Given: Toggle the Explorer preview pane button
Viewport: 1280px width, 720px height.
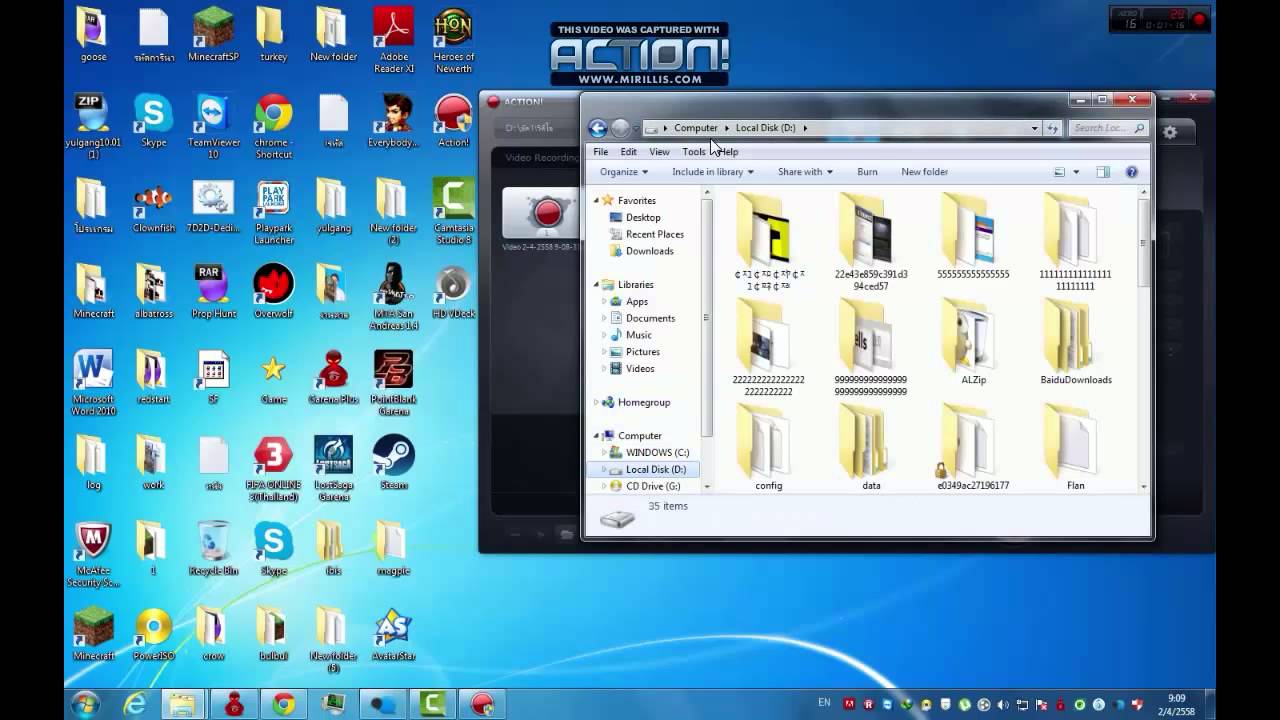Looking at the screenshot, I should pyautogui.click(x=1103, y=172).
